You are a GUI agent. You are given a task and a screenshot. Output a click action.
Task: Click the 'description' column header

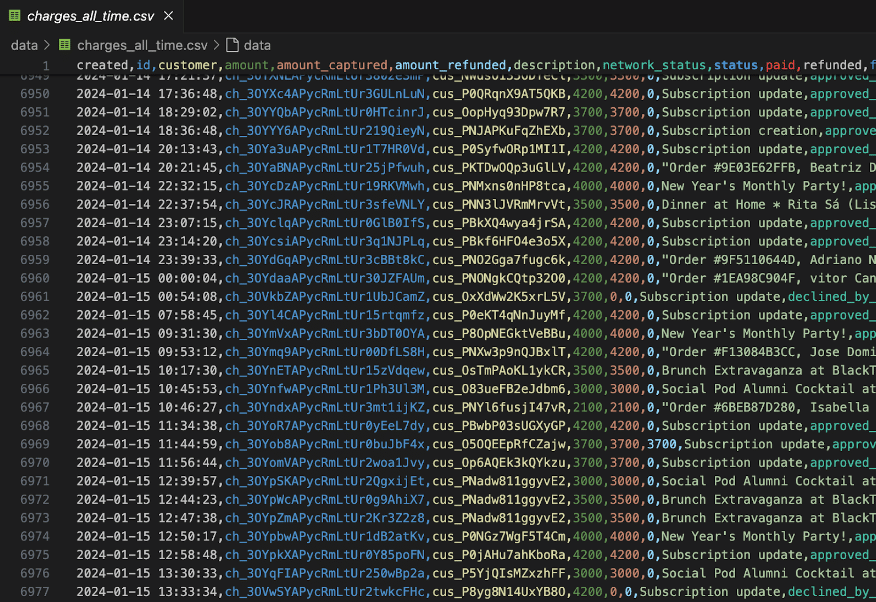(554, 65)
